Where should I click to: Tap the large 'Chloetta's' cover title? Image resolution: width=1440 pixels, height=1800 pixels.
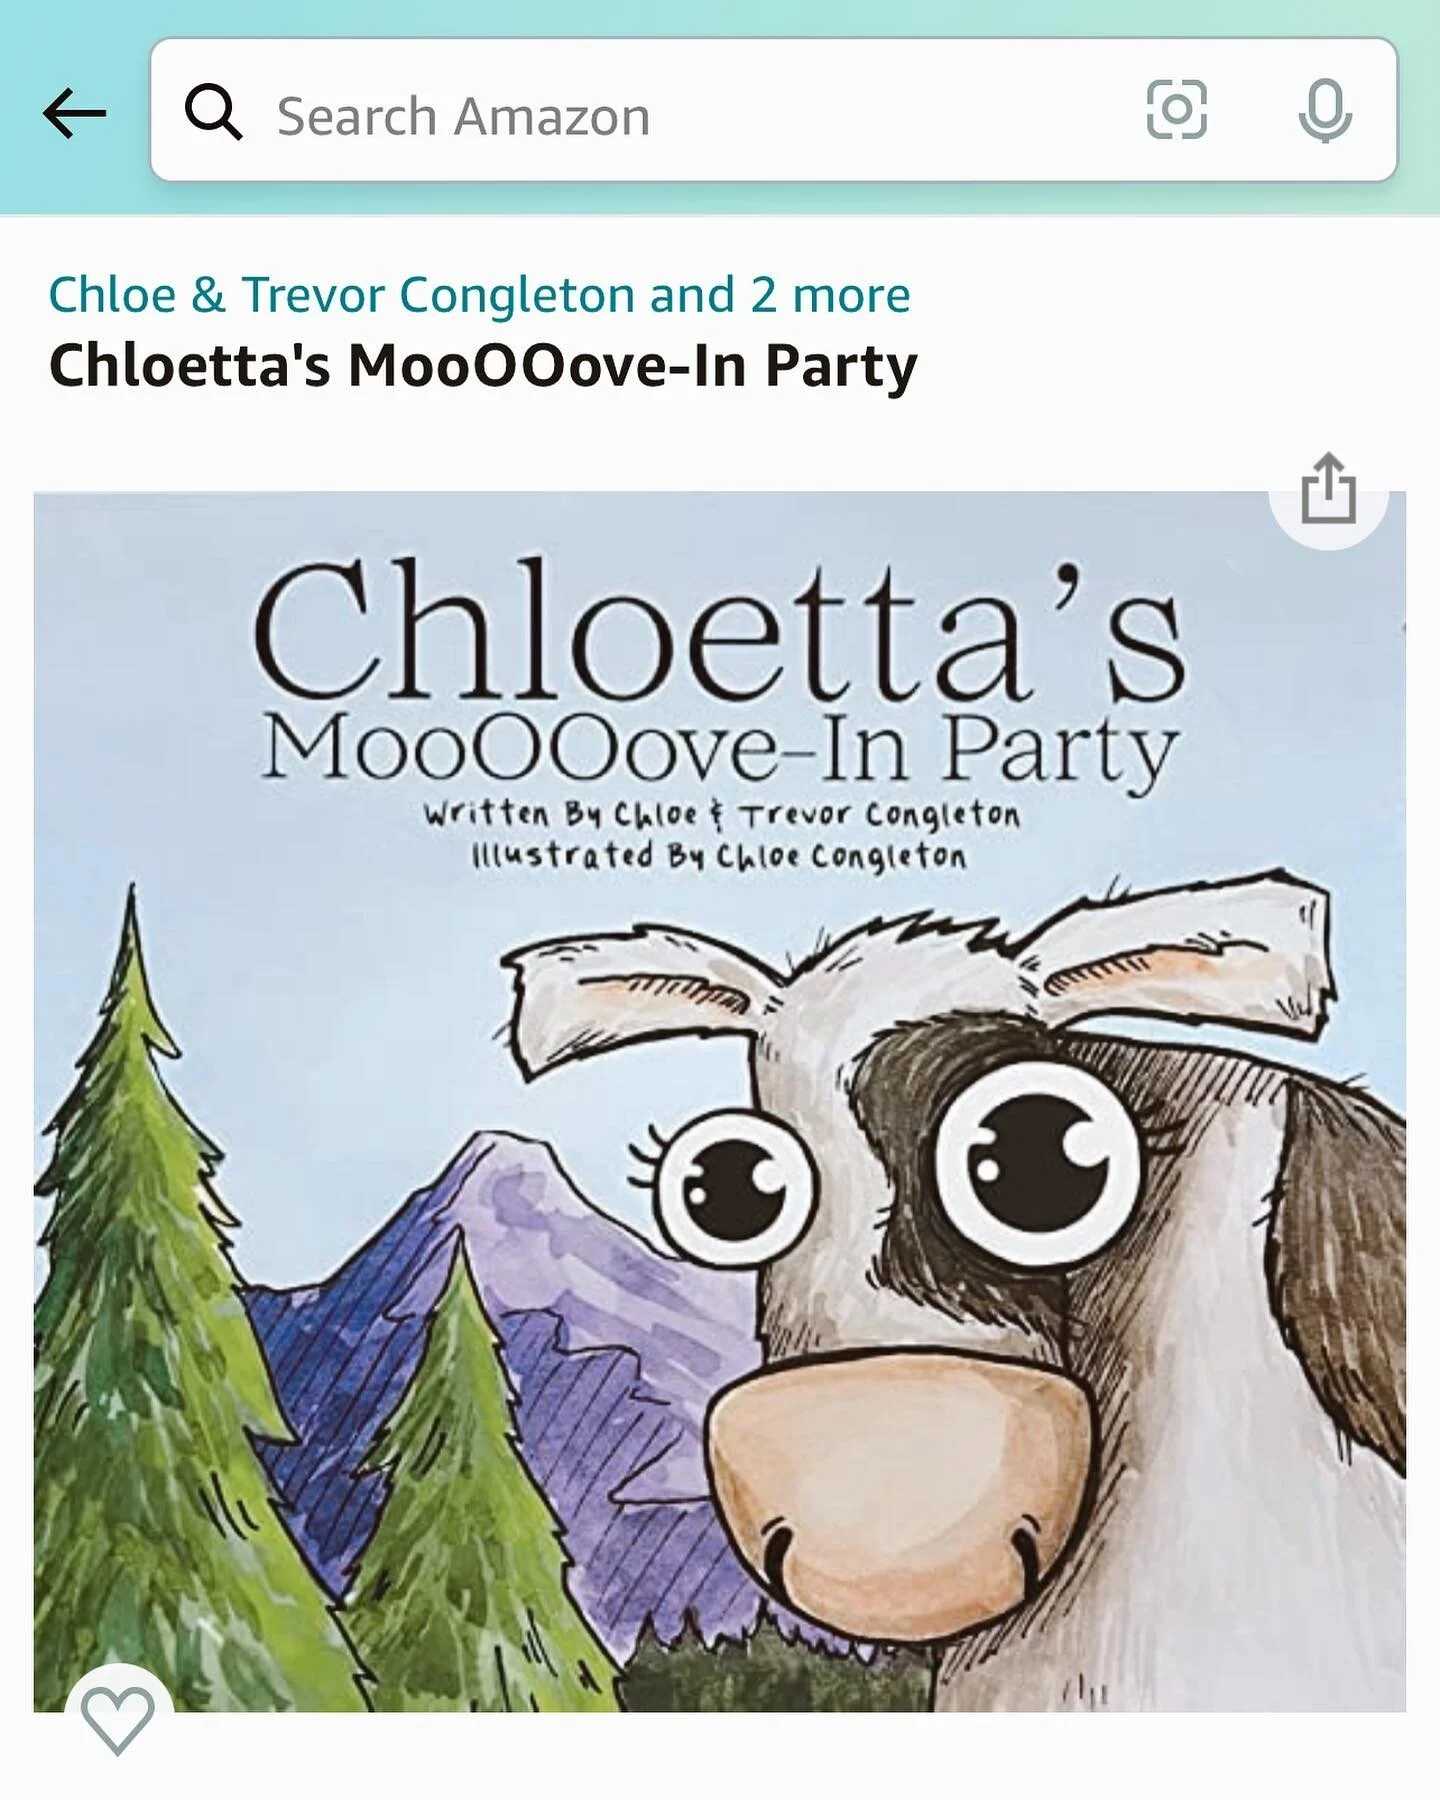click(x=718, y=629)
